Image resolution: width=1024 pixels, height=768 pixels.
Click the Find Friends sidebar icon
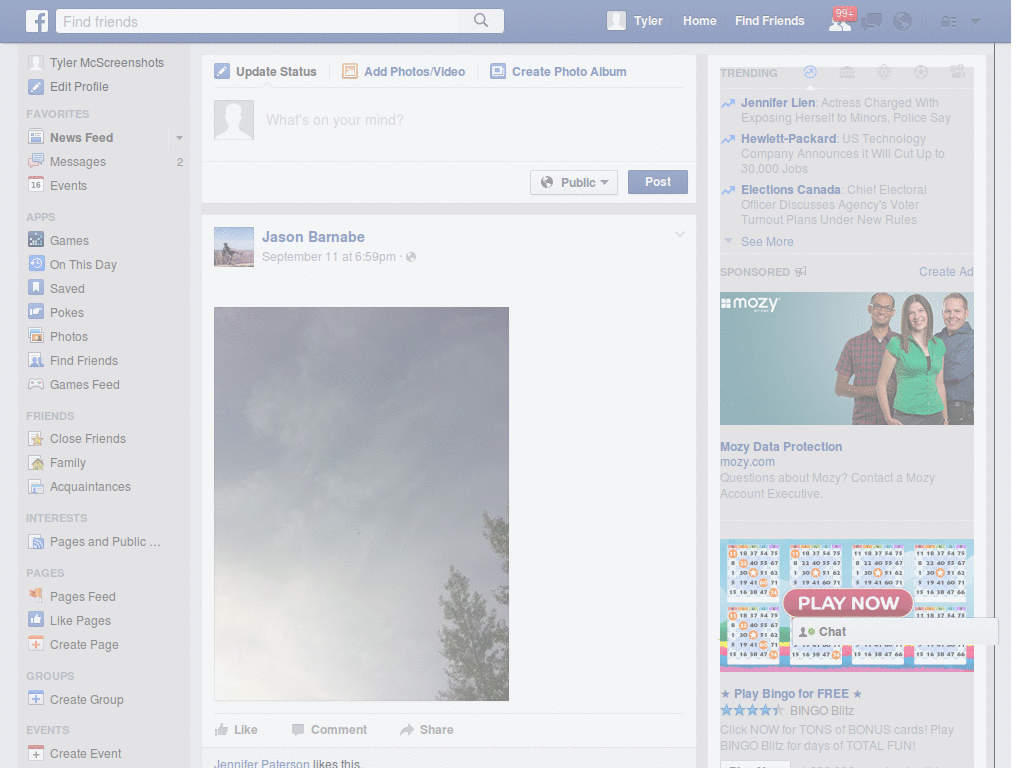[x=36, y=360]
